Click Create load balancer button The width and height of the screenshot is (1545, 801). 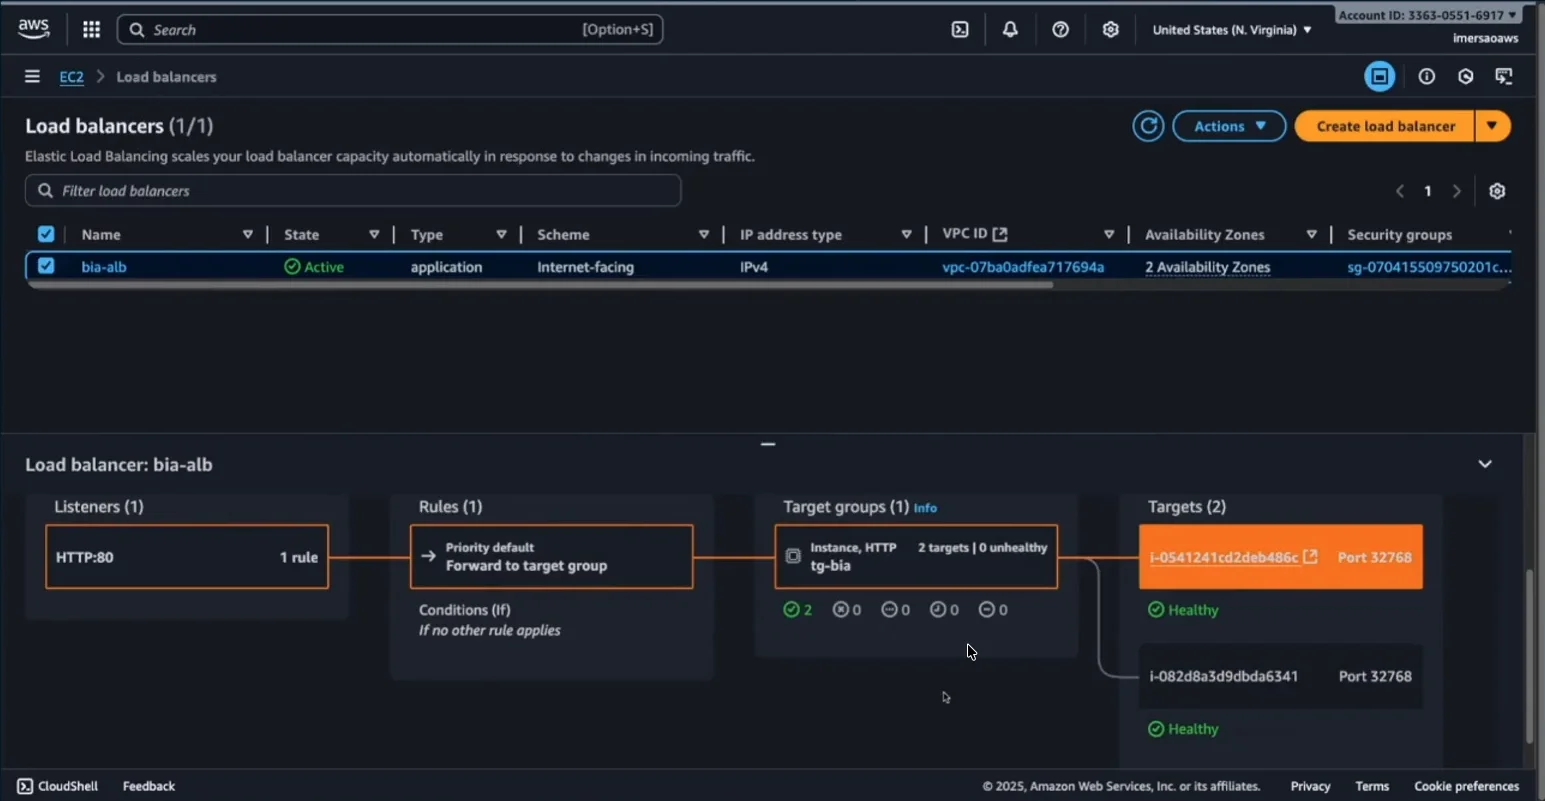tap(1385, 126)
